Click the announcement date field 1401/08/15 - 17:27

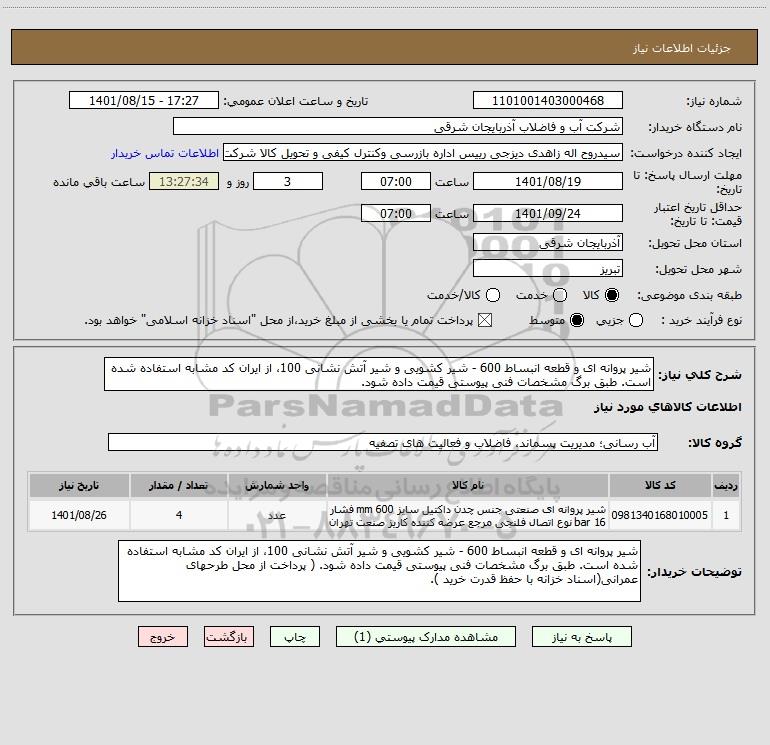click(144, 100)
